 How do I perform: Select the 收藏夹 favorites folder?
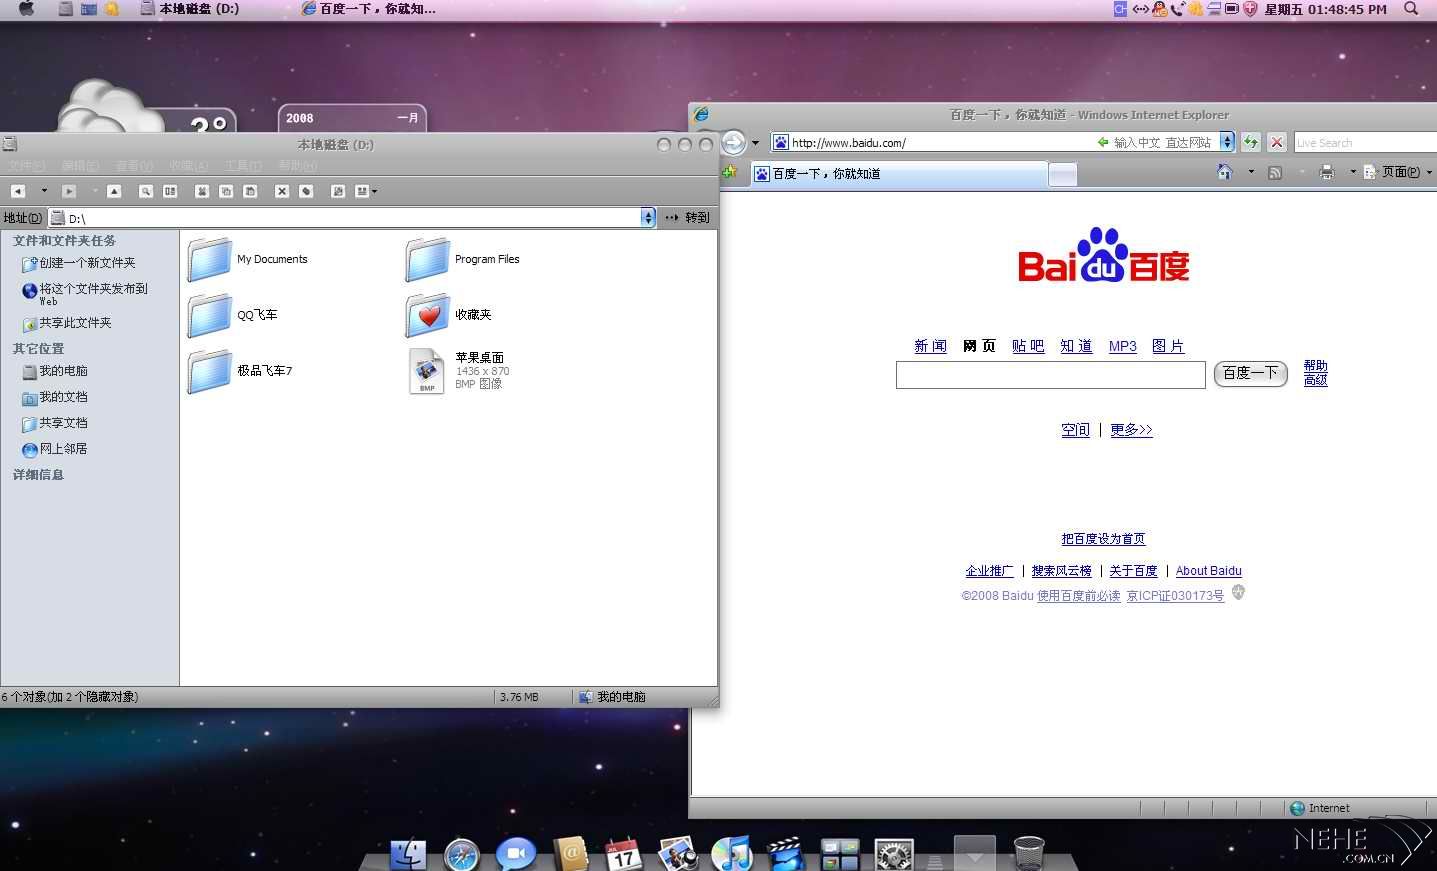(449, 315)
